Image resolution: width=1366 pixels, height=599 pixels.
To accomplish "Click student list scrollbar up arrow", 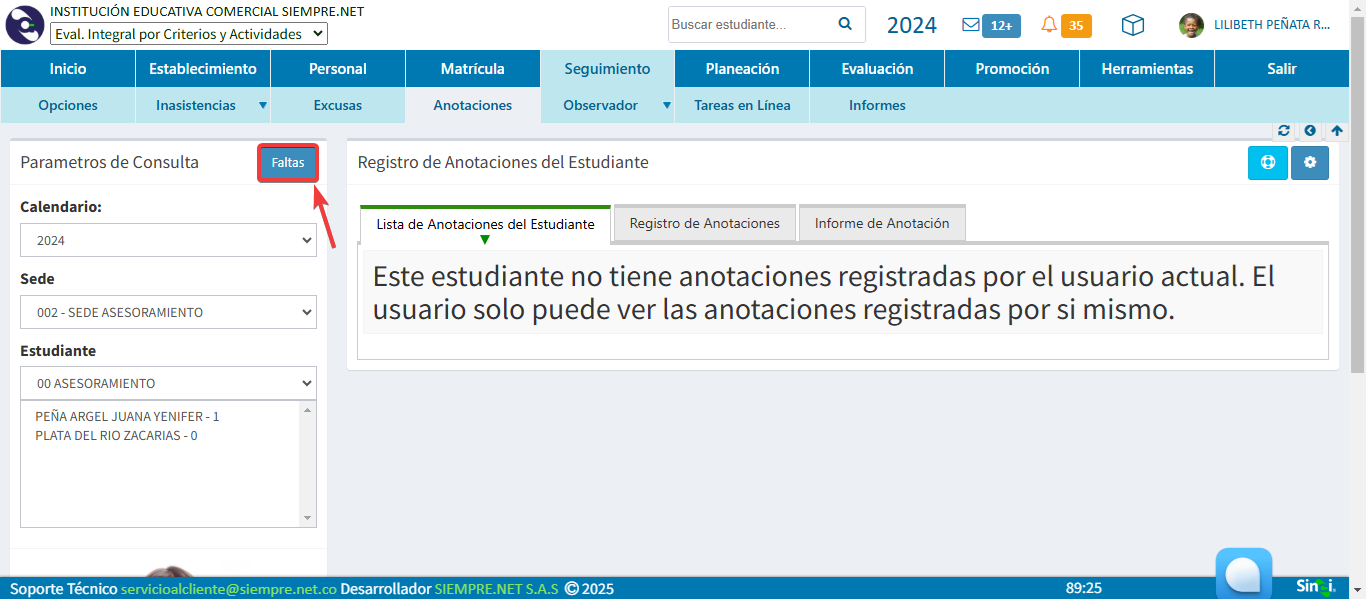I will pos(308,410).
